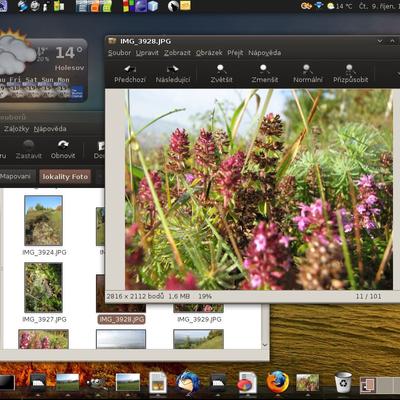Open Nápověda menu in the image viewer
Viewport: 400px width, 400px height.
[x=264, y=53]
